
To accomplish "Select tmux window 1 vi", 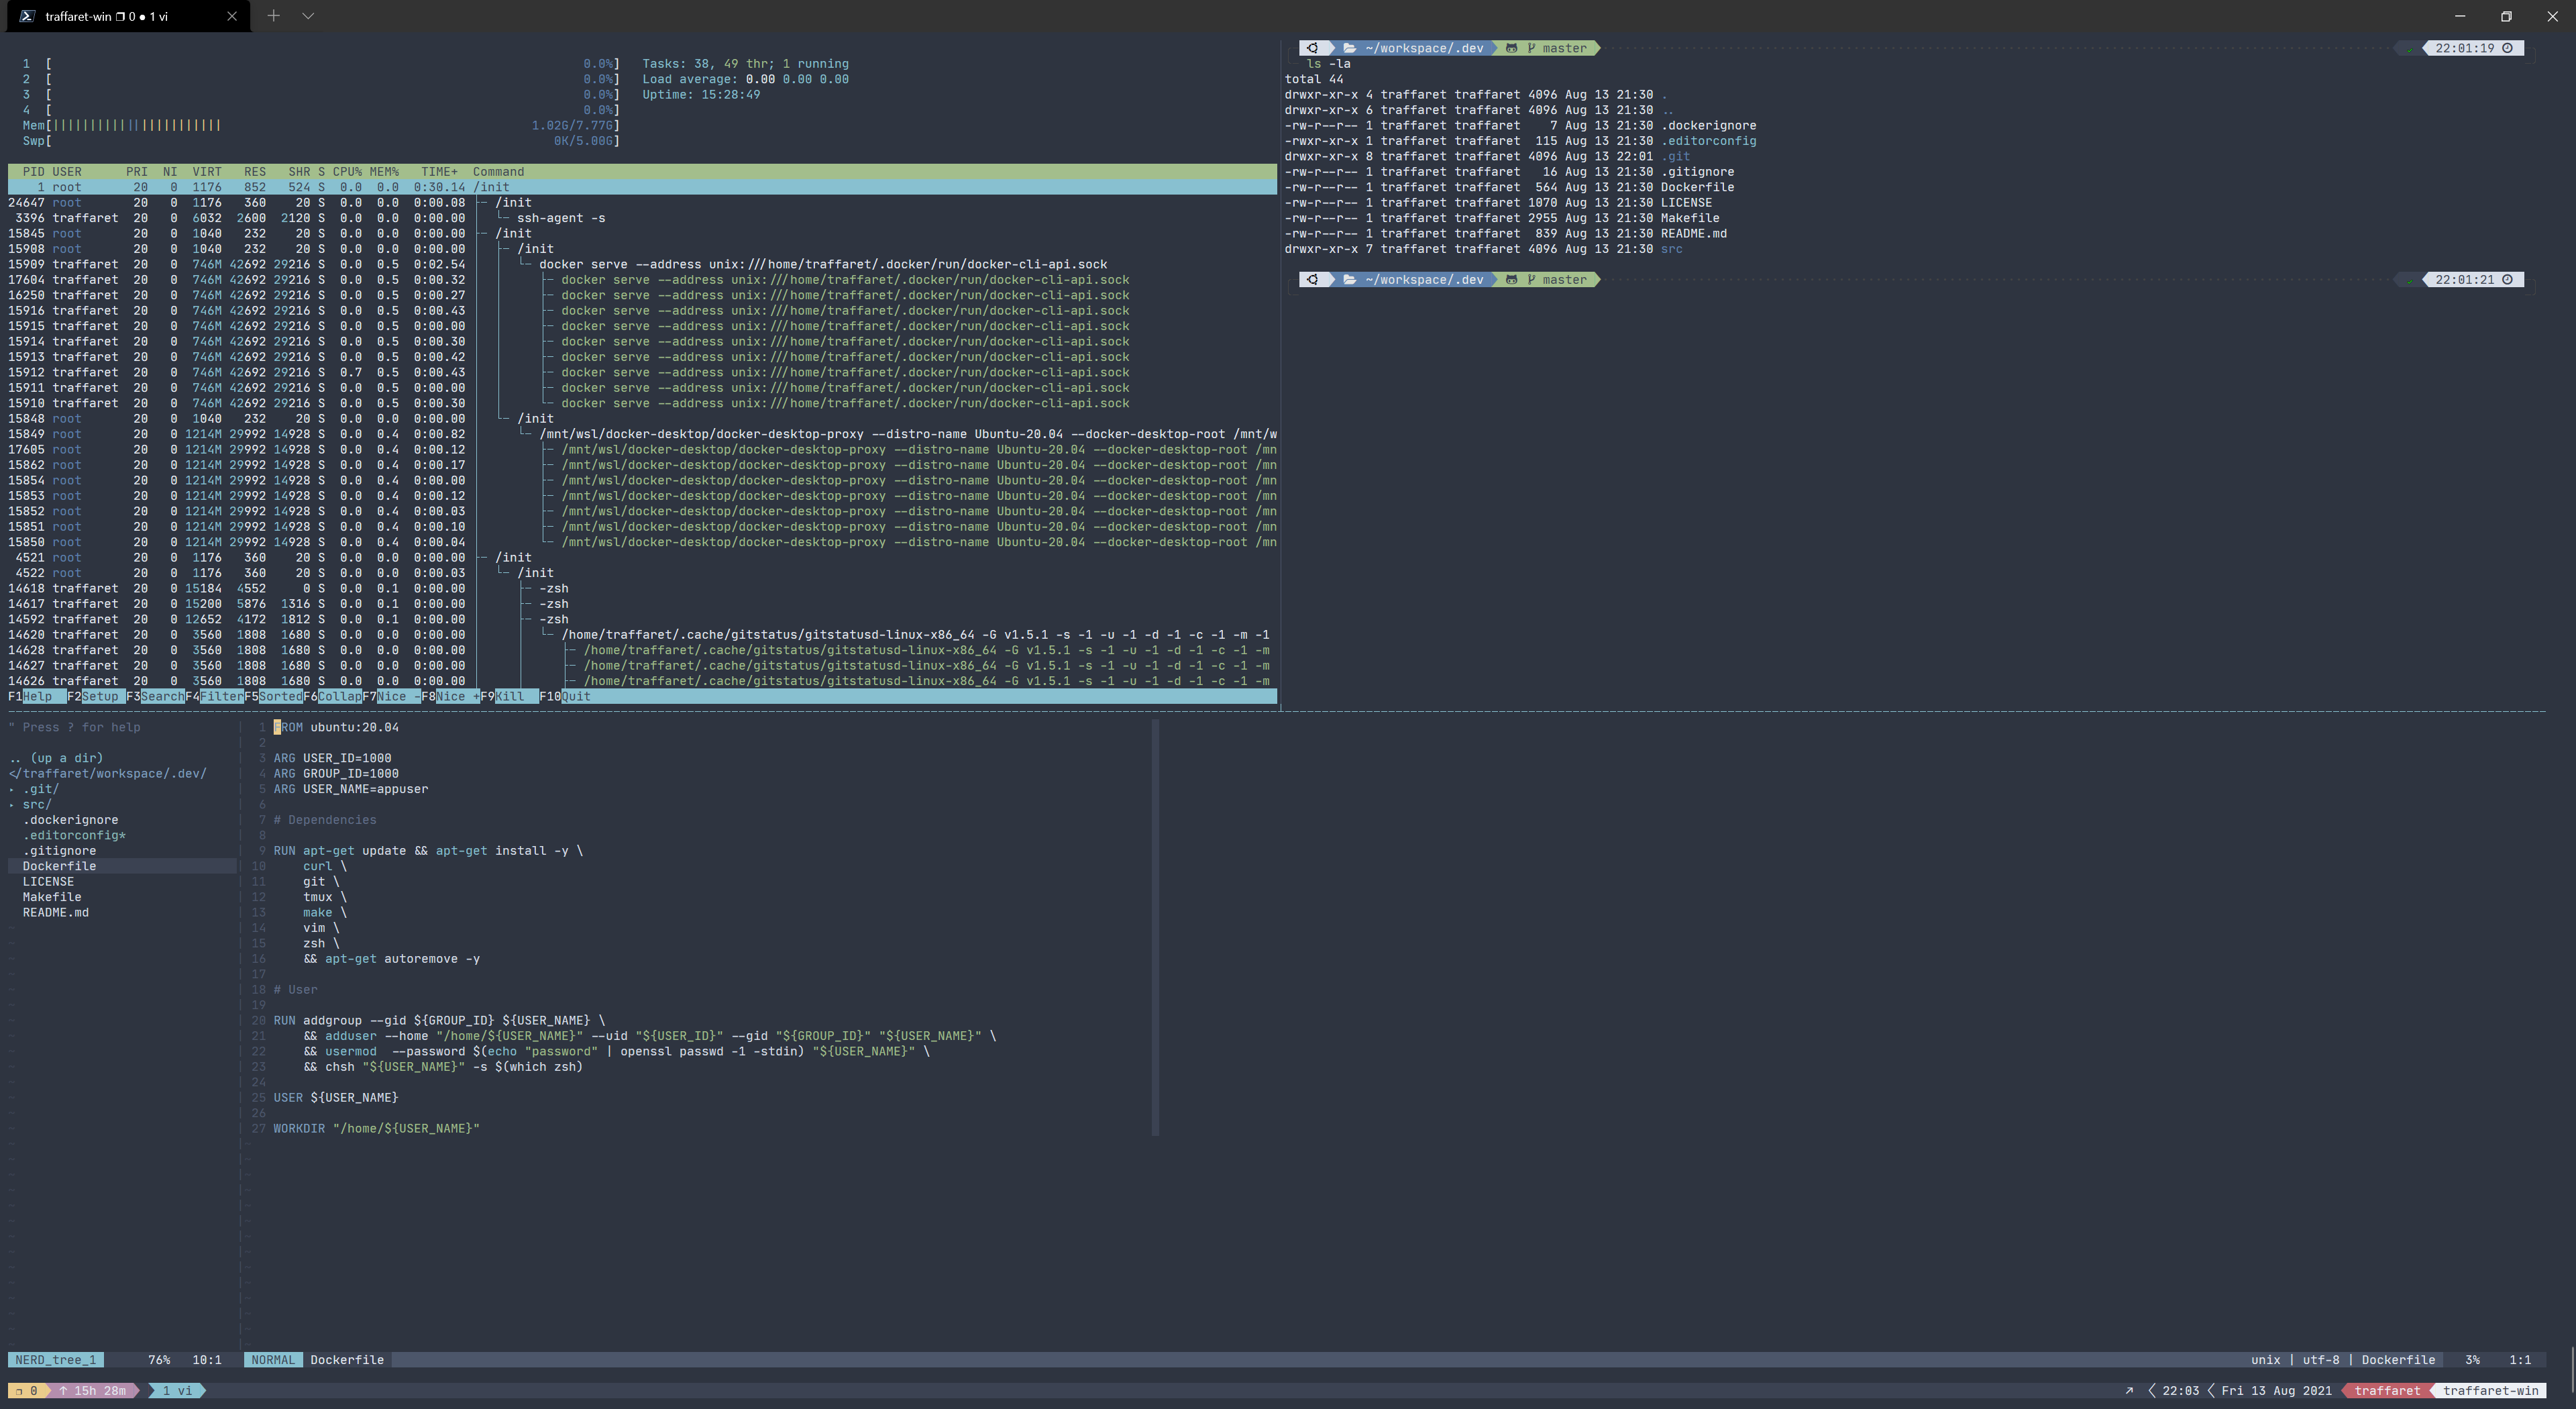I will pos(177,1391).
